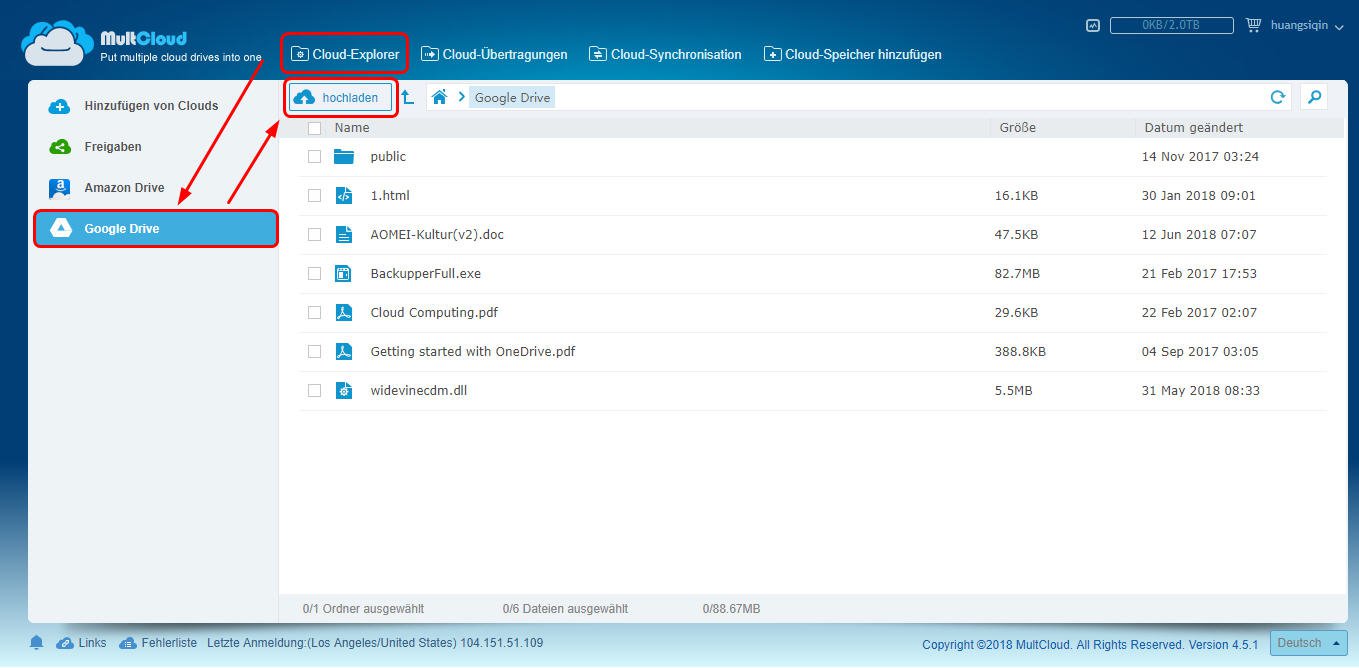
Task: Click the path address bar field
Action: point(858,97)
